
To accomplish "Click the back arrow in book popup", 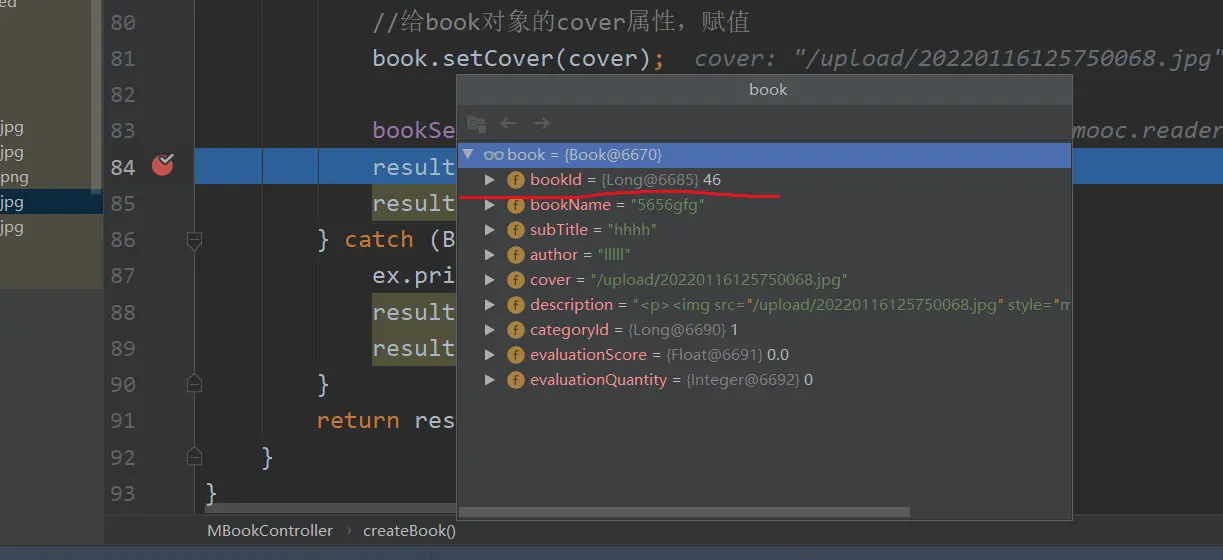I will pos(508,123).
